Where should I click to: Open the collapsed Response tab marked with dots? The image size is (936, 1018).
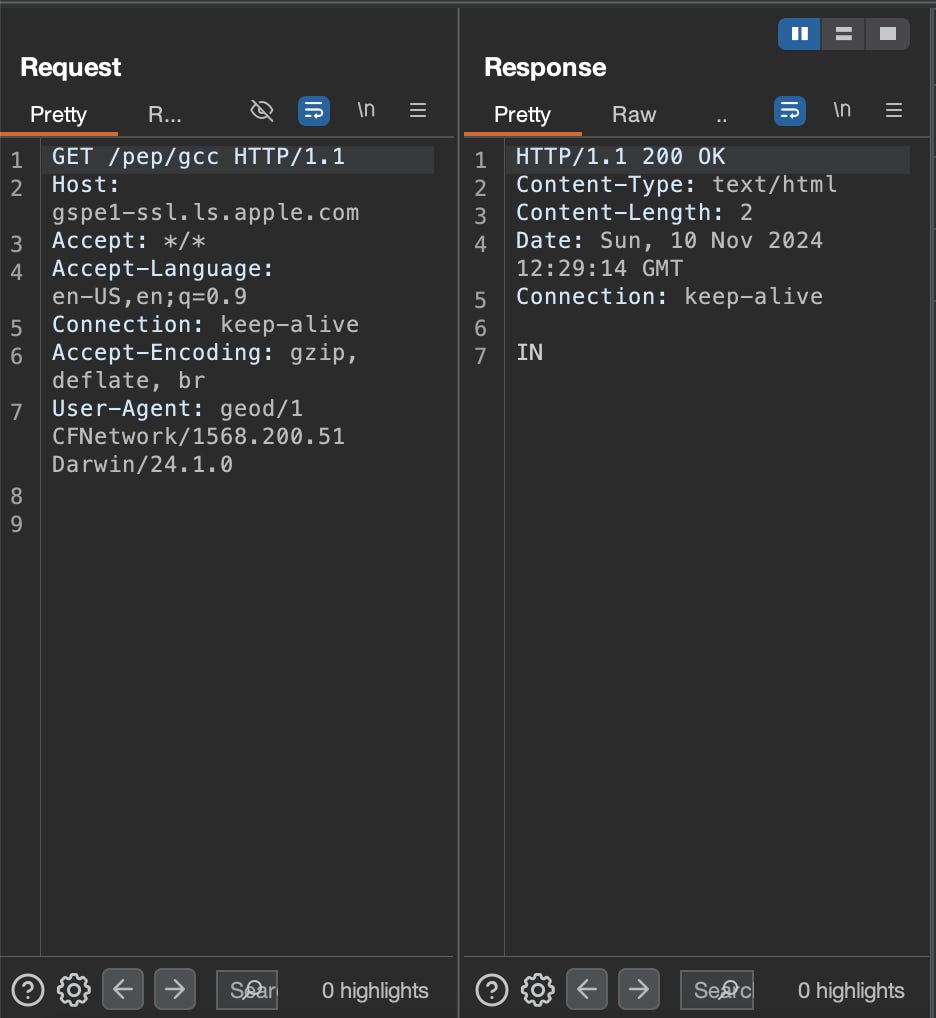(722, 118)
